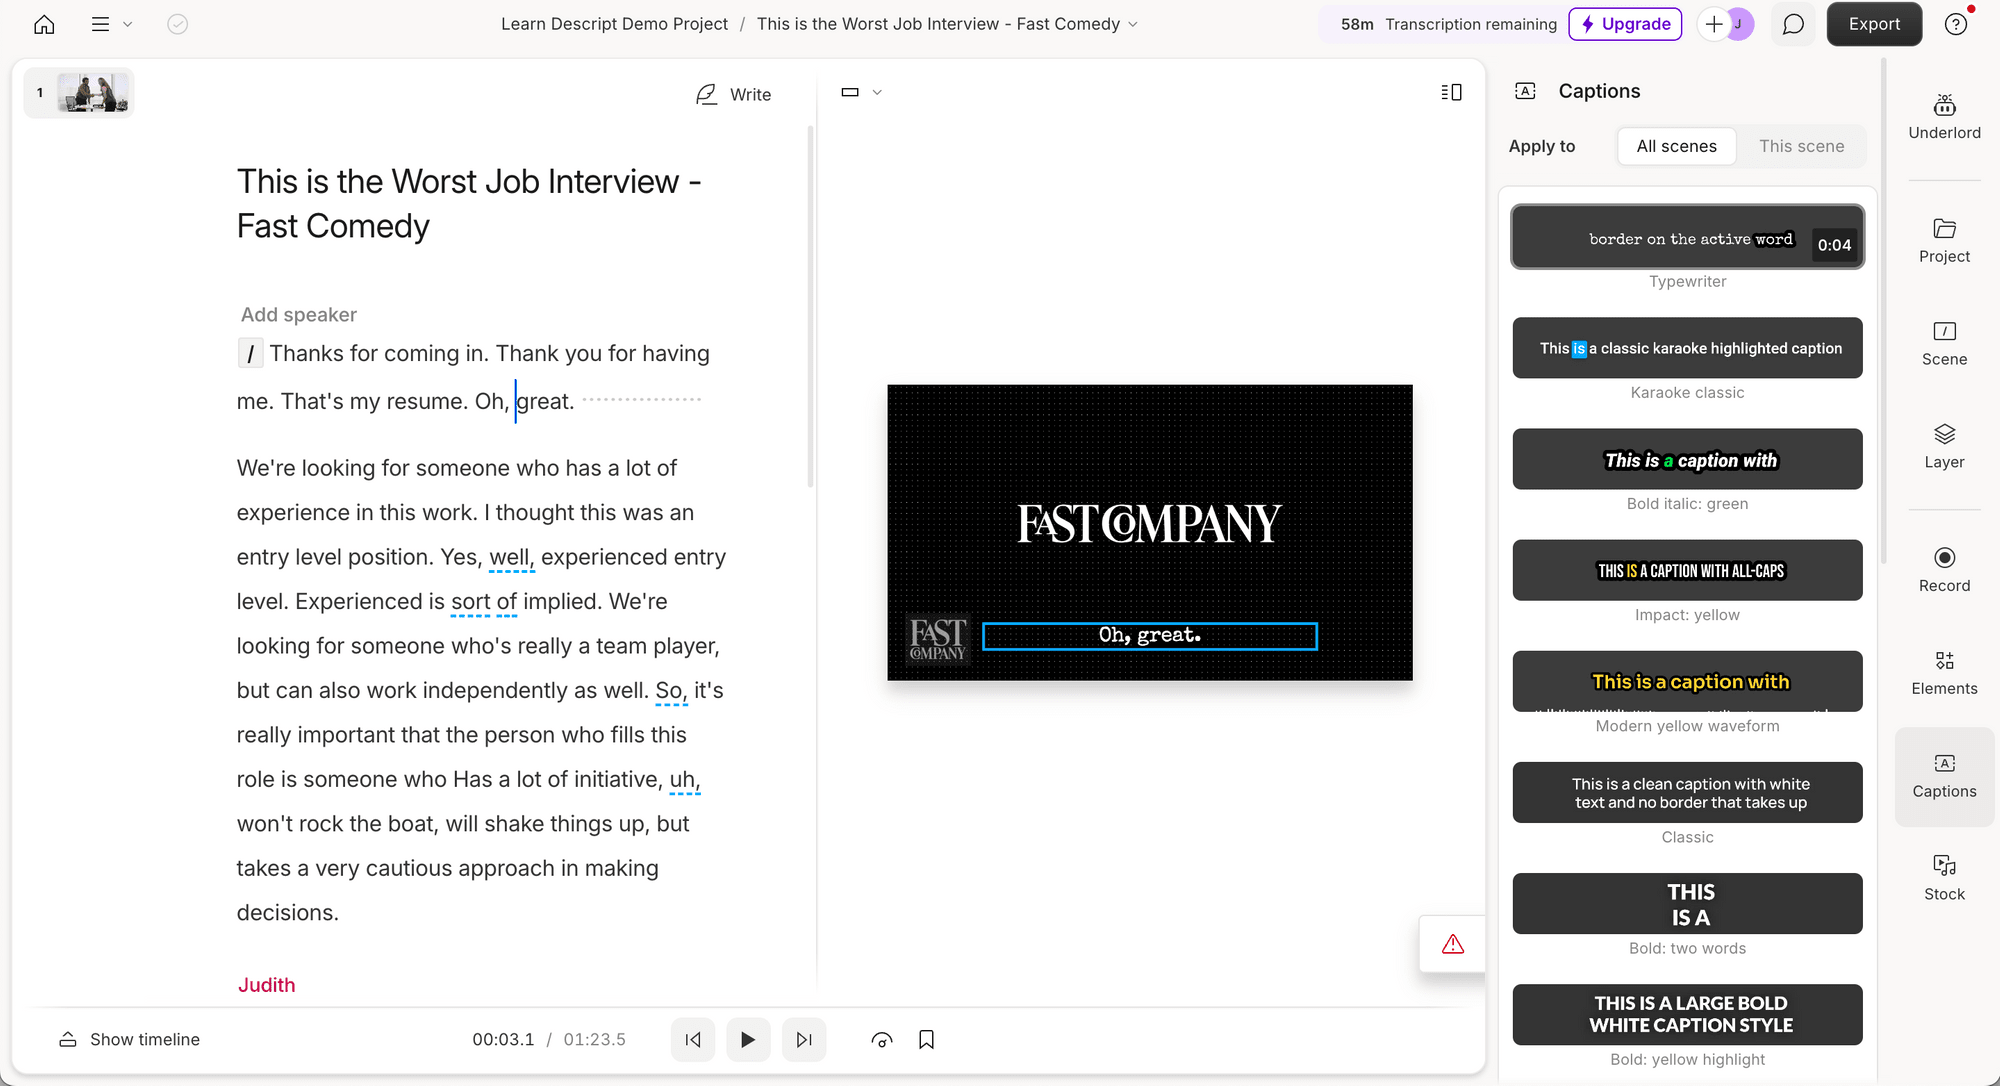Click Show timeline
The width and height of the screenshot is (2000, 1086).
pos(129,1040)
